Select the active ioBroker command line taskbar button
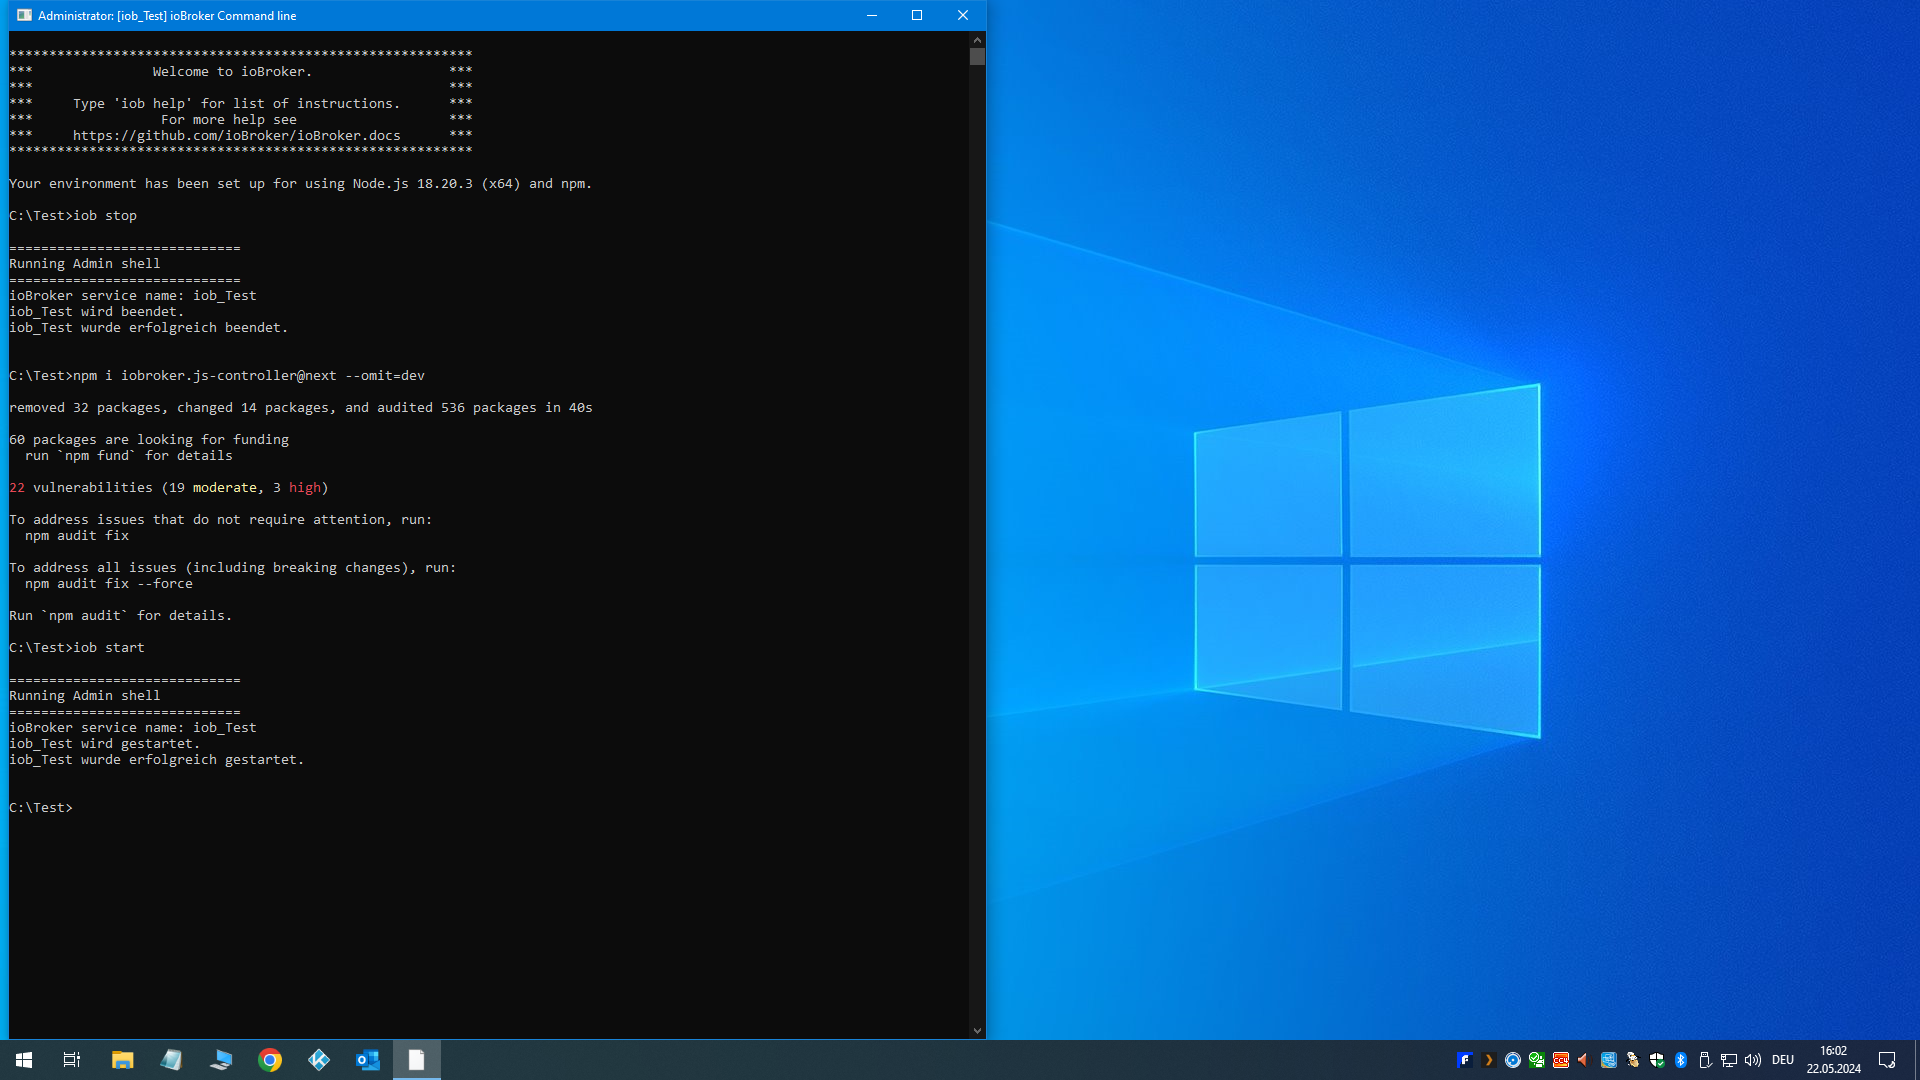1920x1080 pixels. click(x=417, y=1060)
